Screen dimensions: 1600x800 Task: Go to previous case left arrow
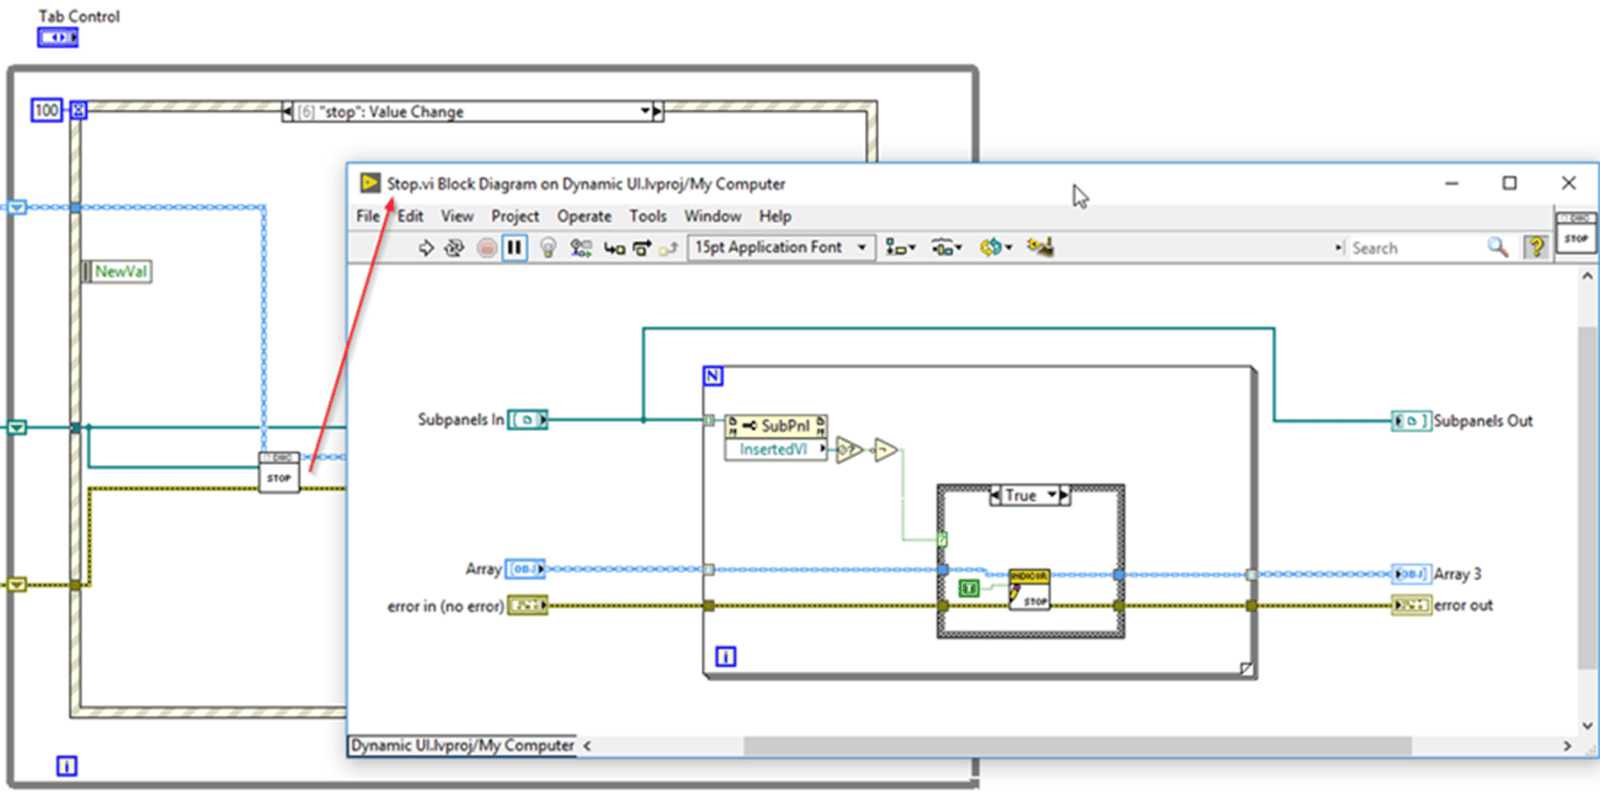(x=995, y=495)
